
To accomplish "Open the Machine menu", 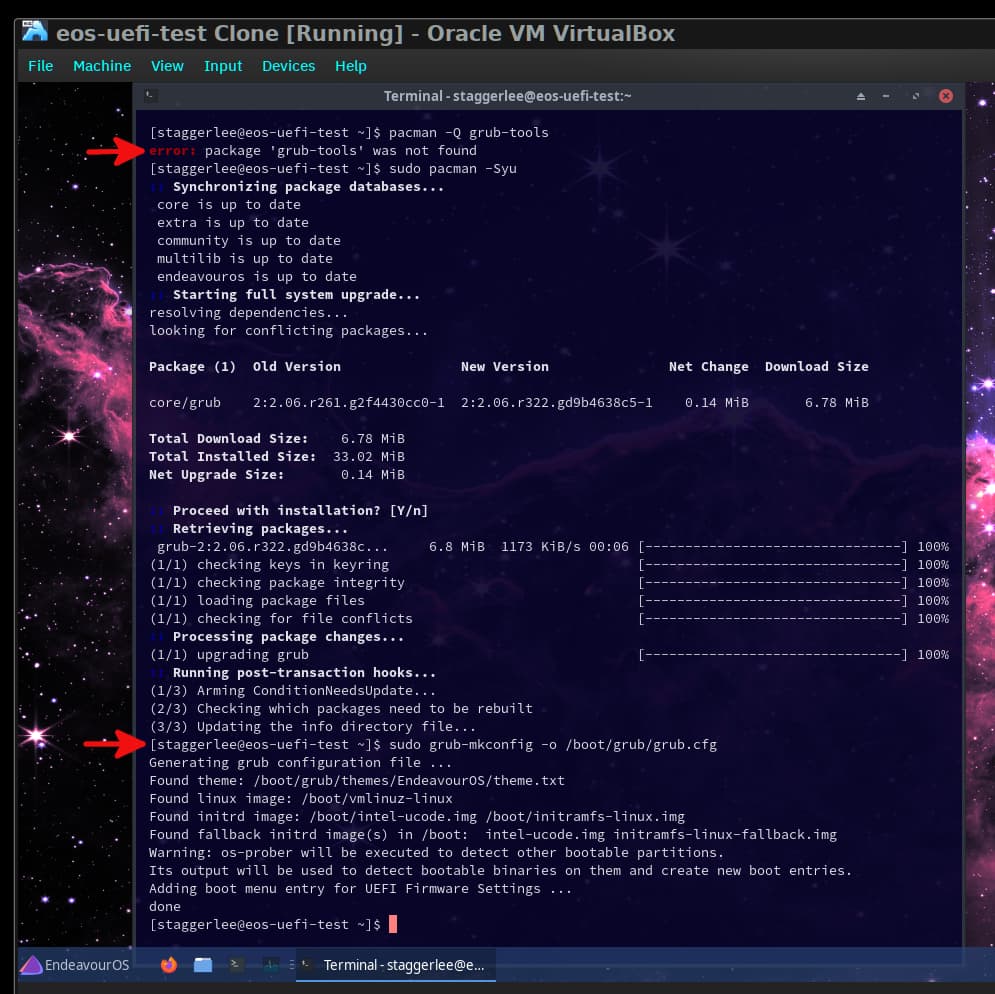I will [102, 66].
